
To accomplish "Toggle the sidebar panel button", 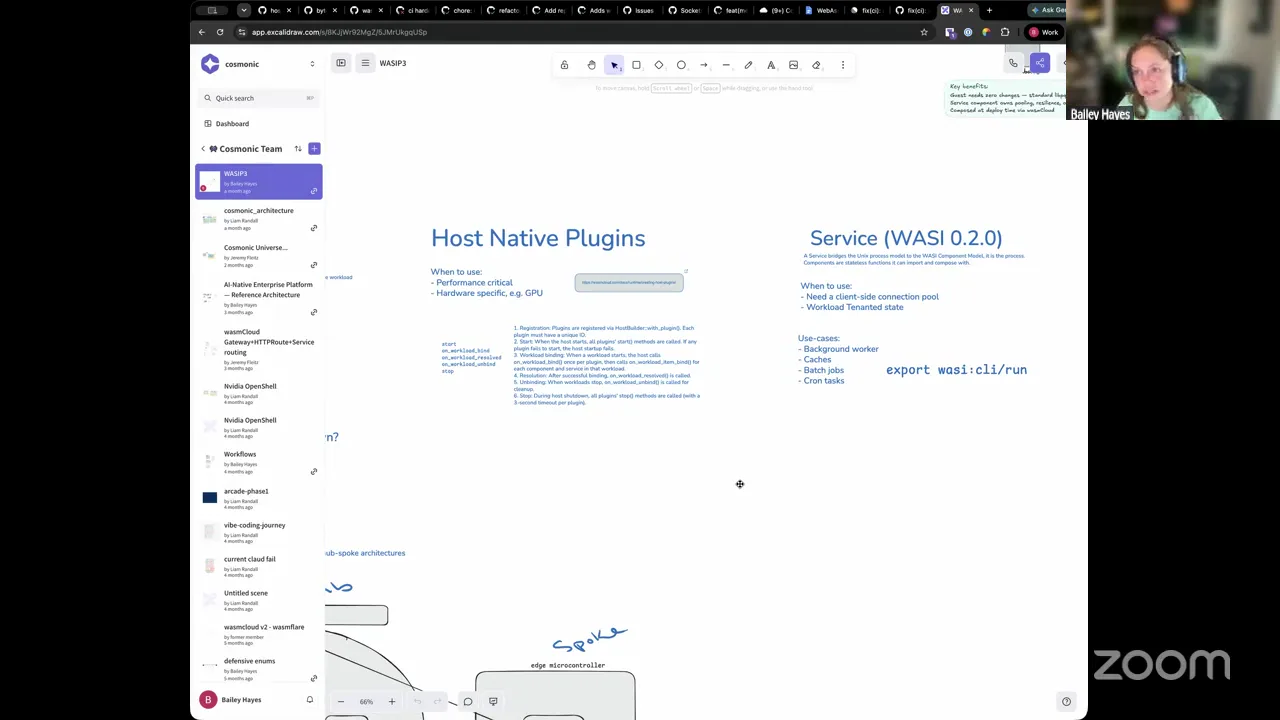I will (341, 63).
